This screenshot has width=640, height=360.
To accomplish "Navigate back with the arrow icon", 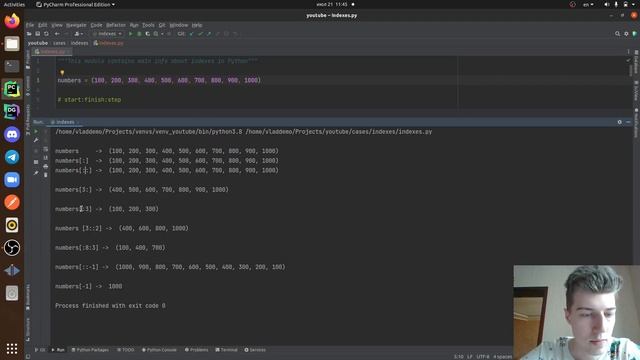I will pyautogui.click(x=57, y=34).
